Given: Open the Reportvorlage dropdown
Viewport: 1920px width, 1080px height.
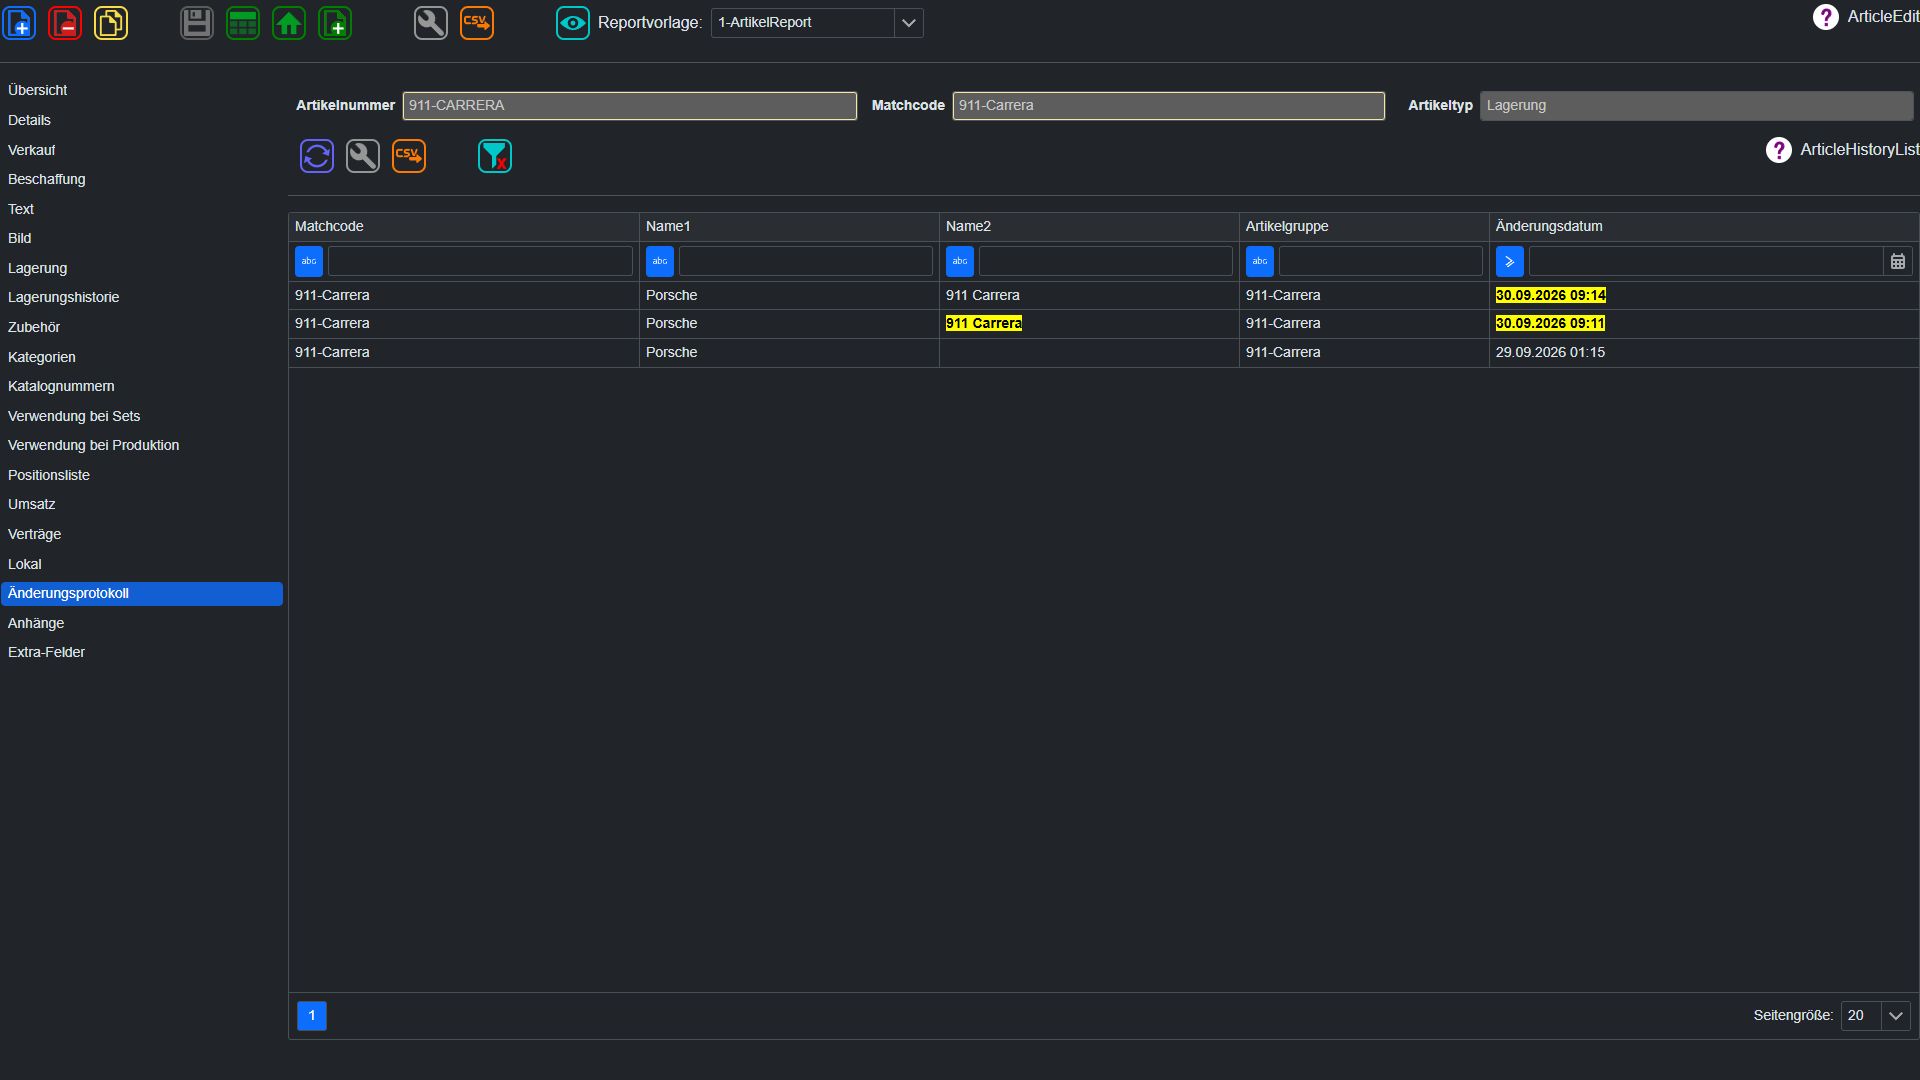Looking at the screenshot, I should point(908,23).
